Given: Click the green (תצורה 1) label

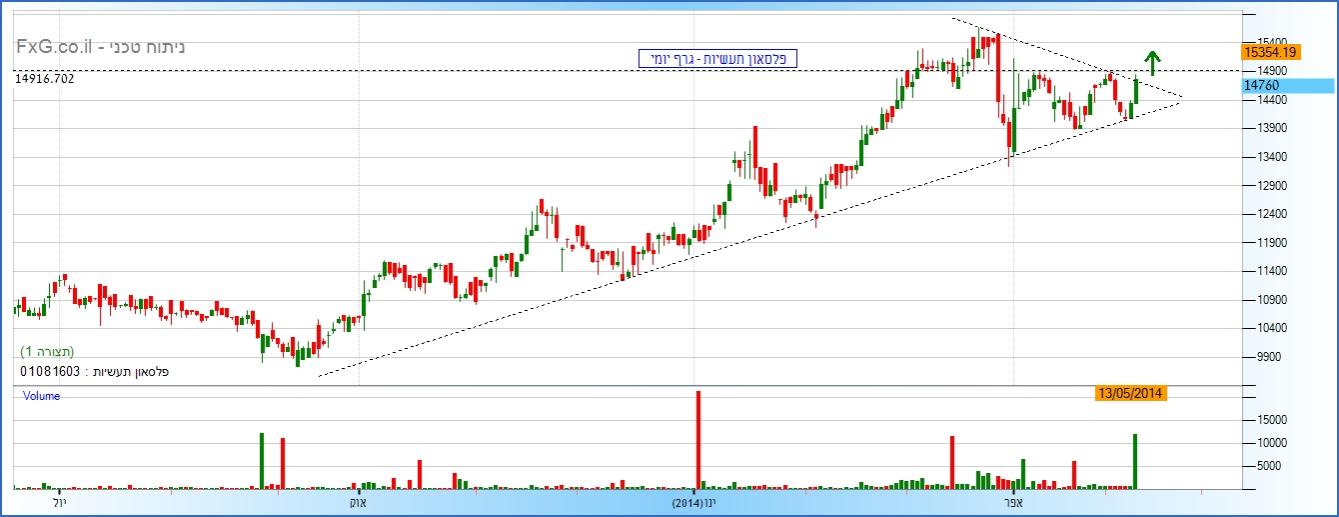Looking at the screenshot, I should [x=47, y=352].
